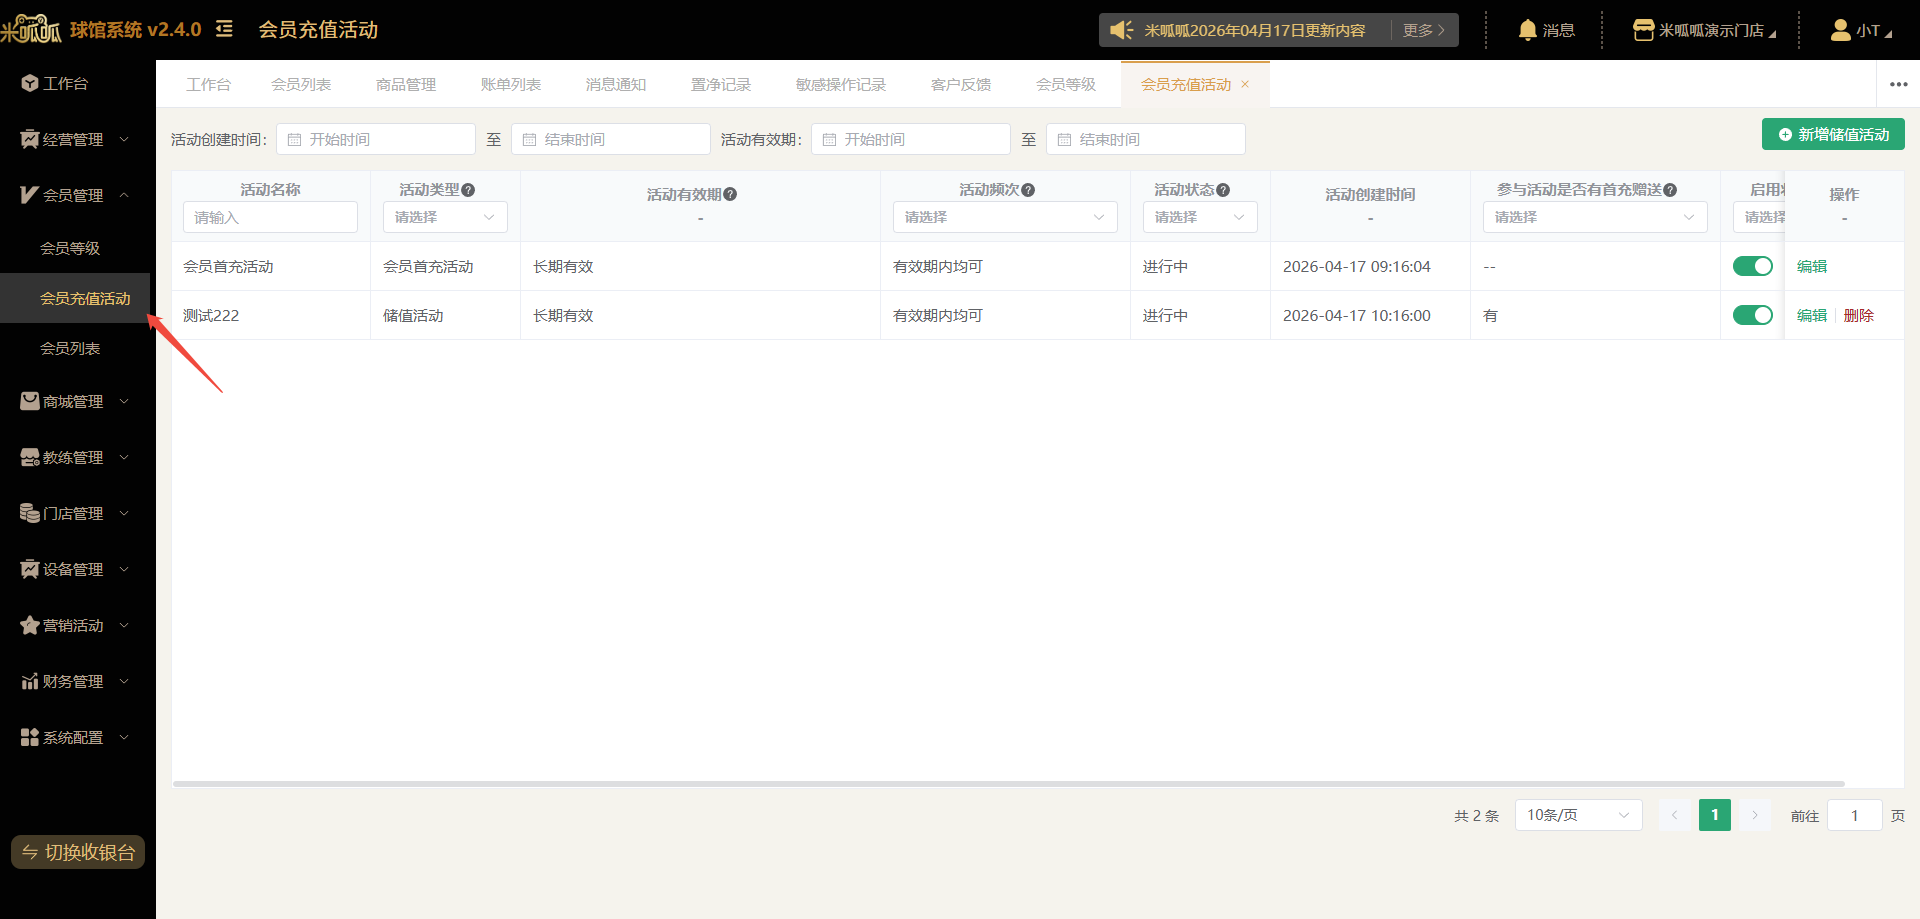Switch to the 工作台 tab
1920x919 pixels.
(x=208, y=84)
